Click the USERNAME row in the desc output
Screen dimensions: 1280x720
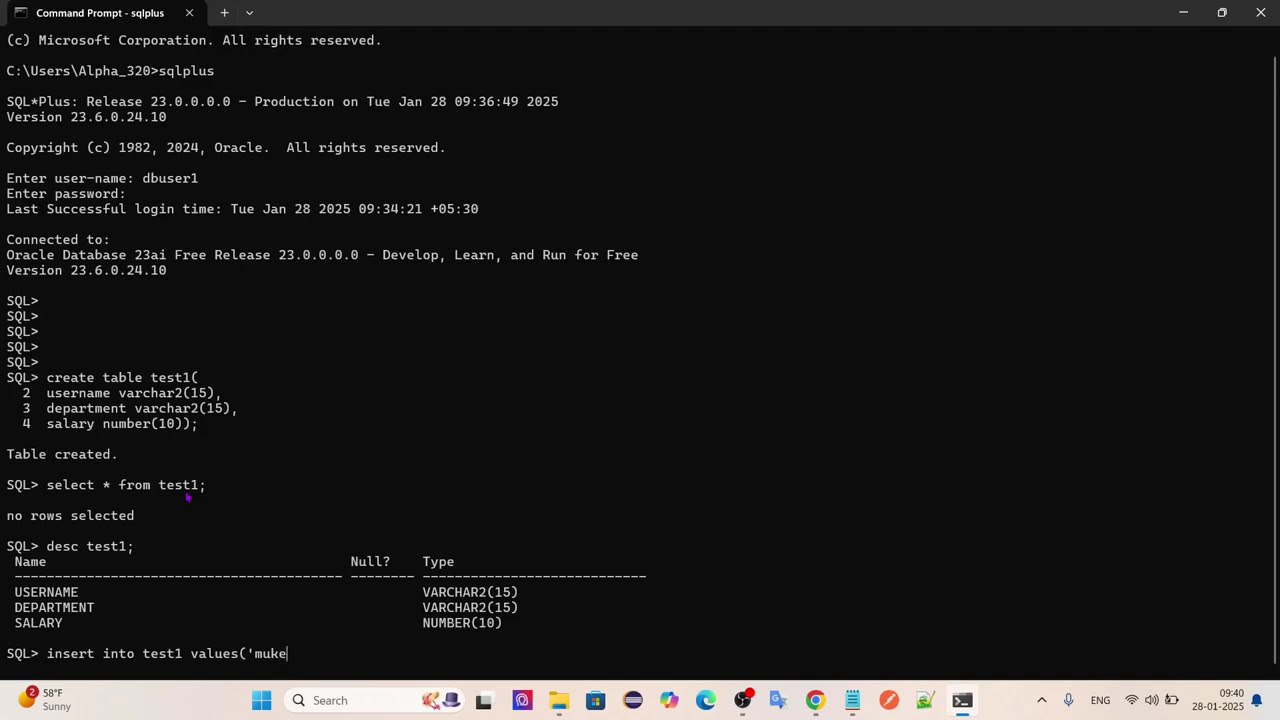266,592
